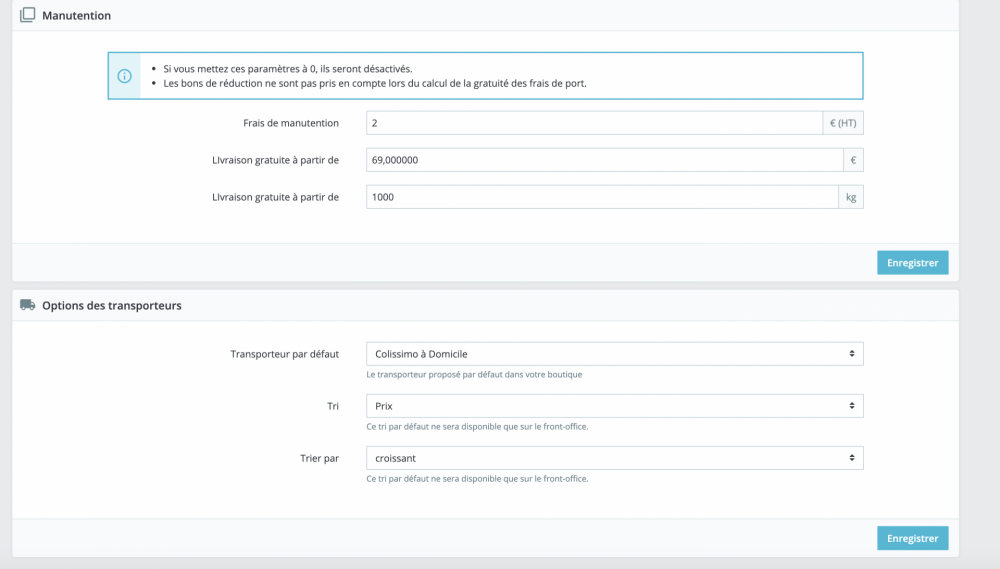Open the Transporteur par défaut dropdown
The width and height of the screenshot is (1000, 569).
(x=614, y=354)
